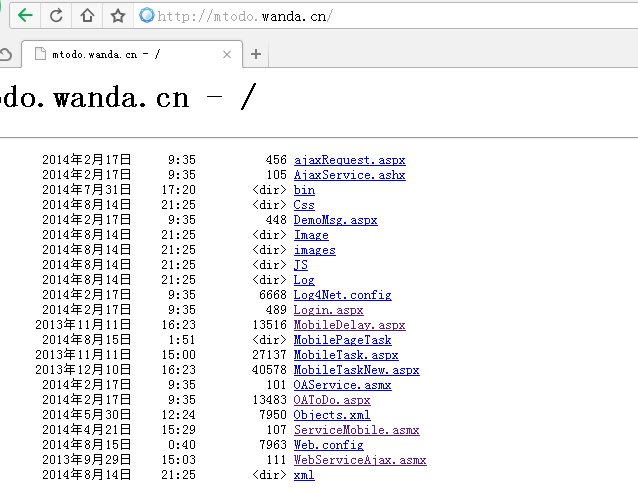Click the time 0:40
This screenshot has height=493, width=638.
[182, 445]
